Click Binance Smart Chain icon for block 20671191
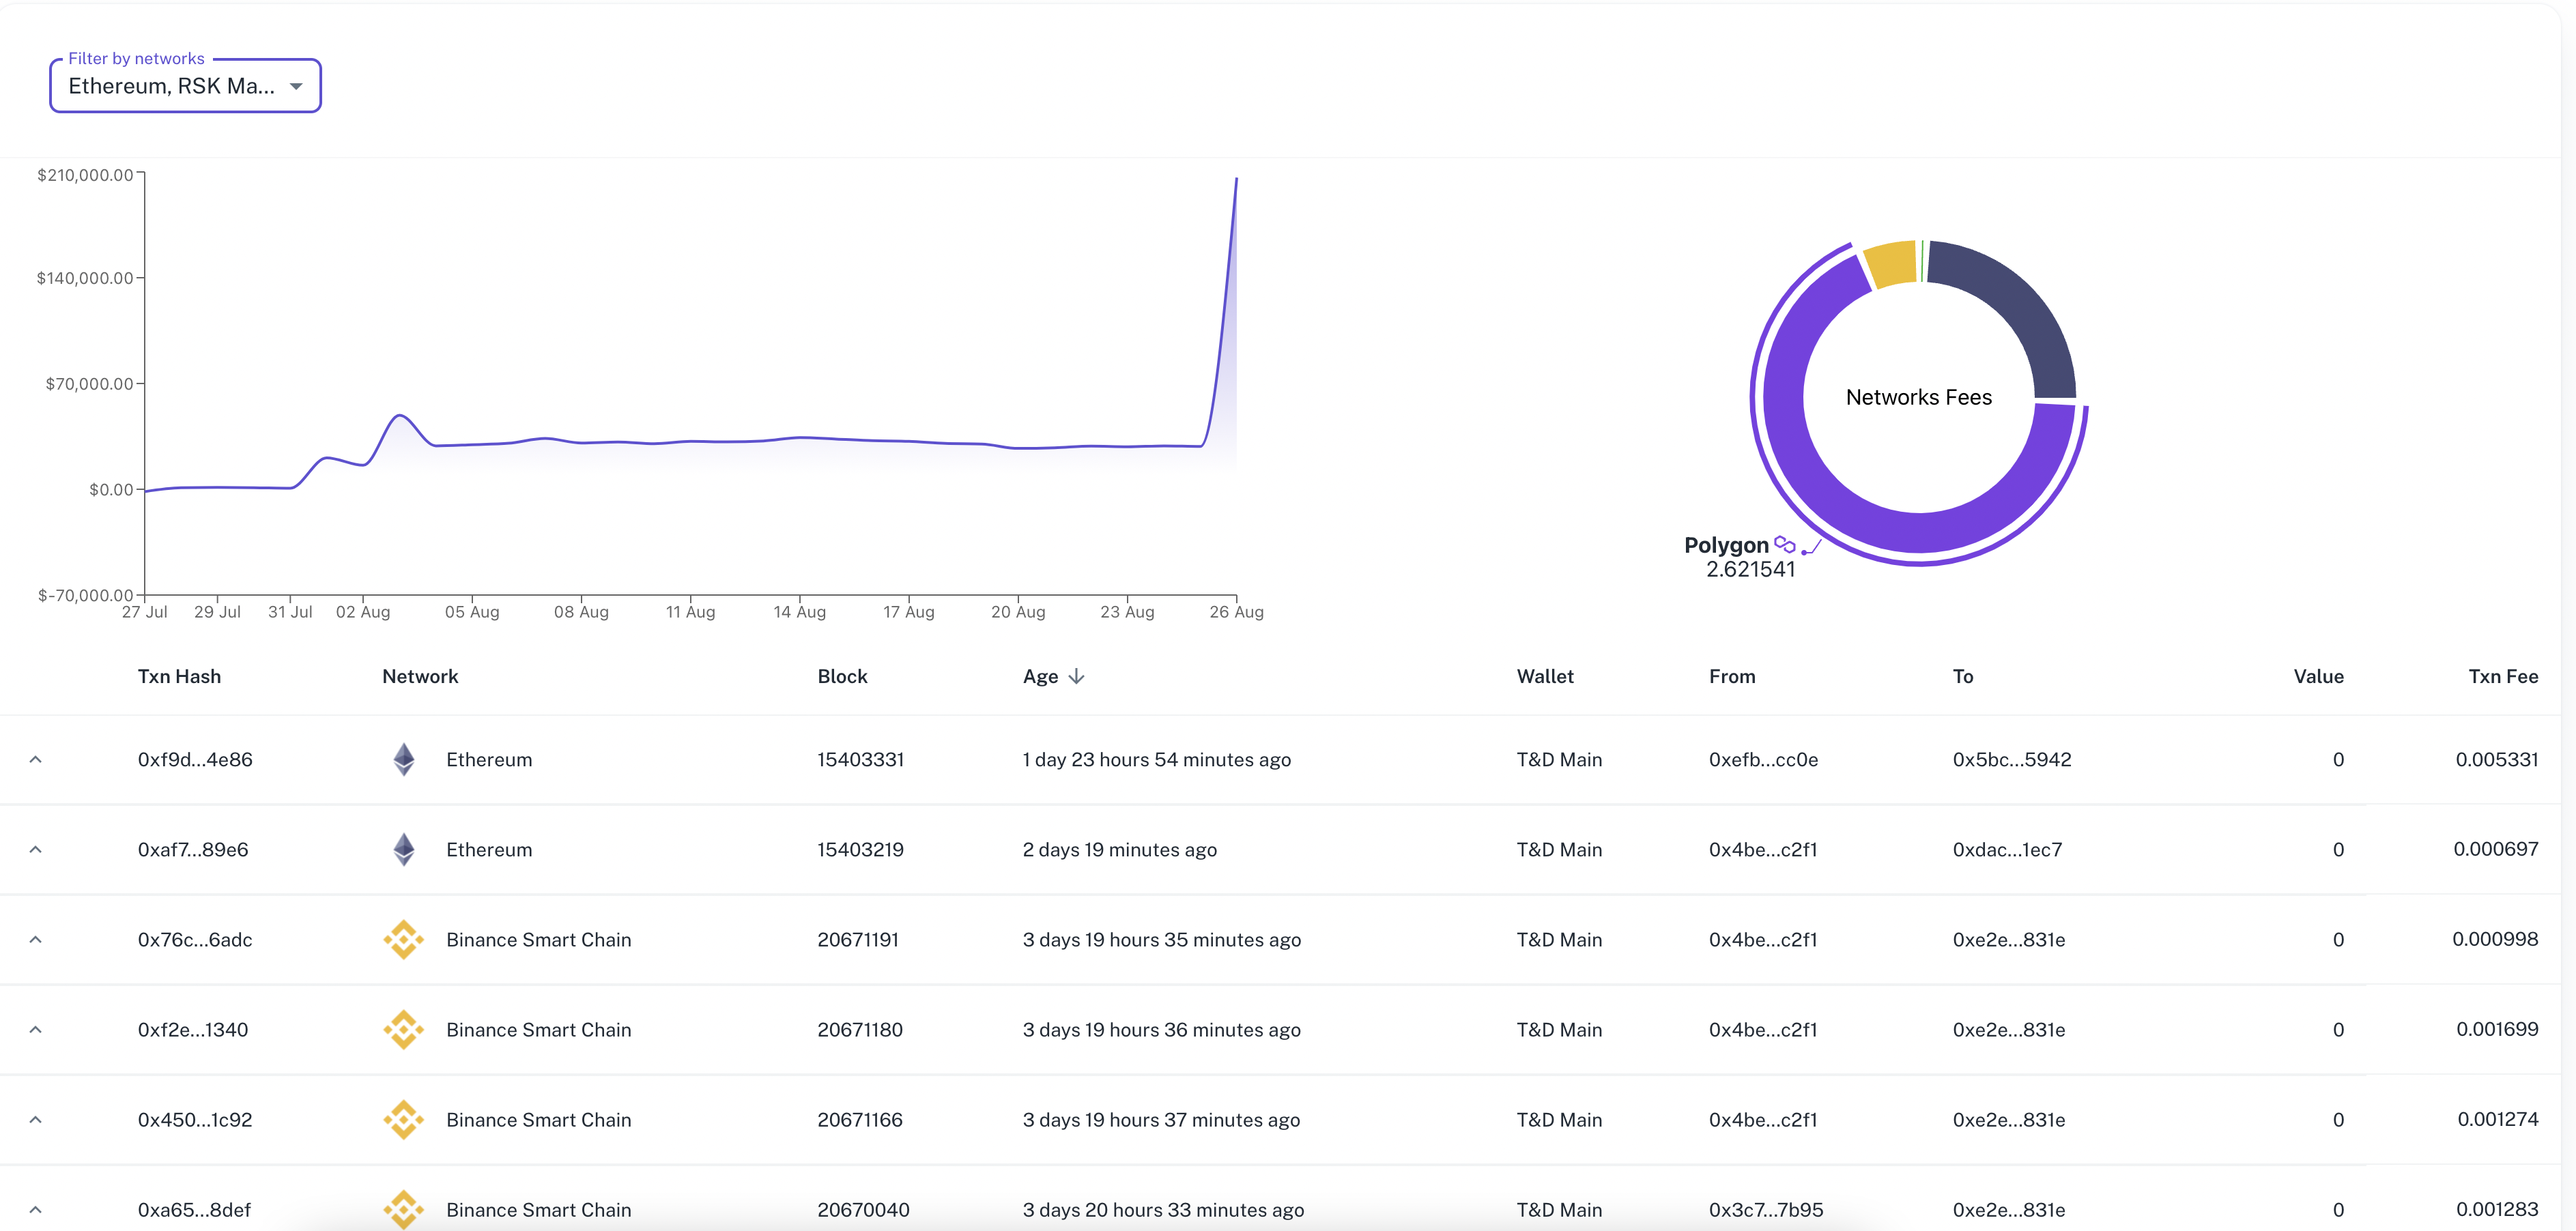 click(x=403, y=939)
